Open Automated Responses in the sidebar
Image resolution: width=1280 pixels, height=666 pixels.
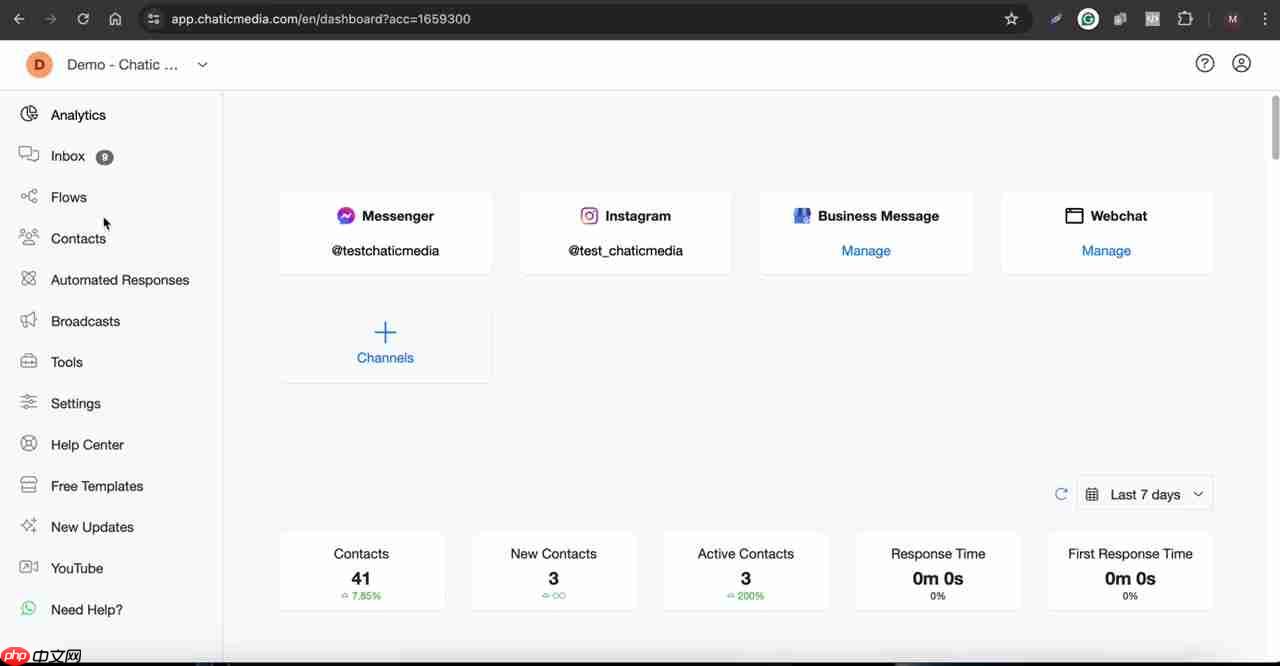(x=120, y=280)
